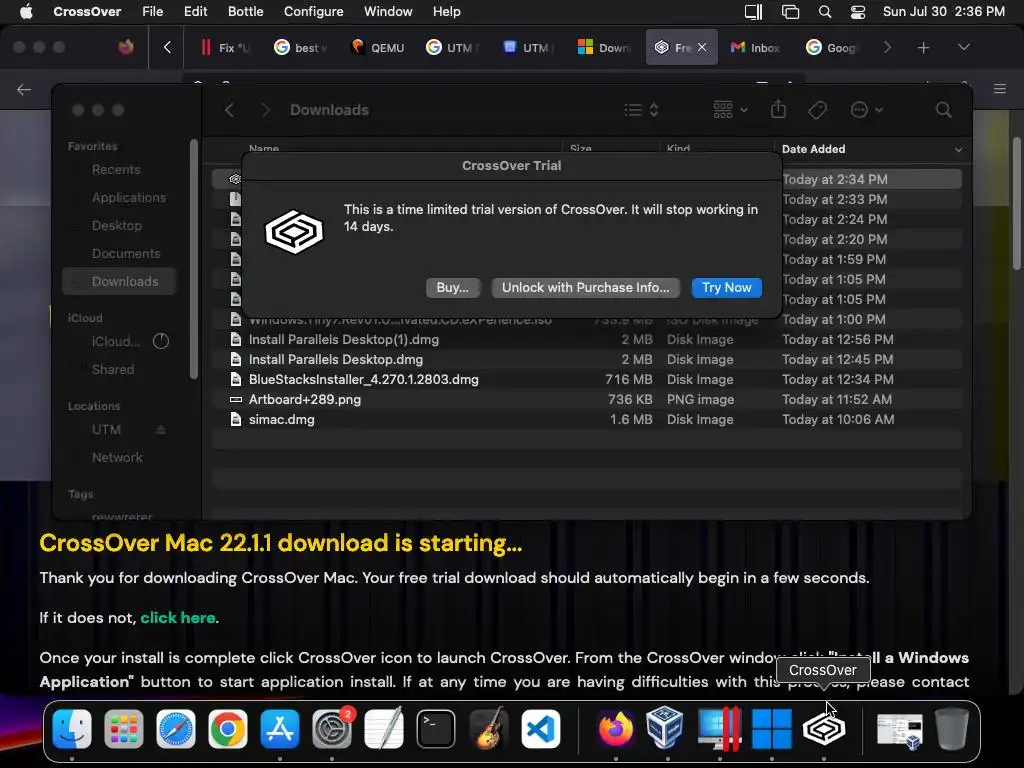
Task: Select simac.dmg file row
Action: (586, 420)
